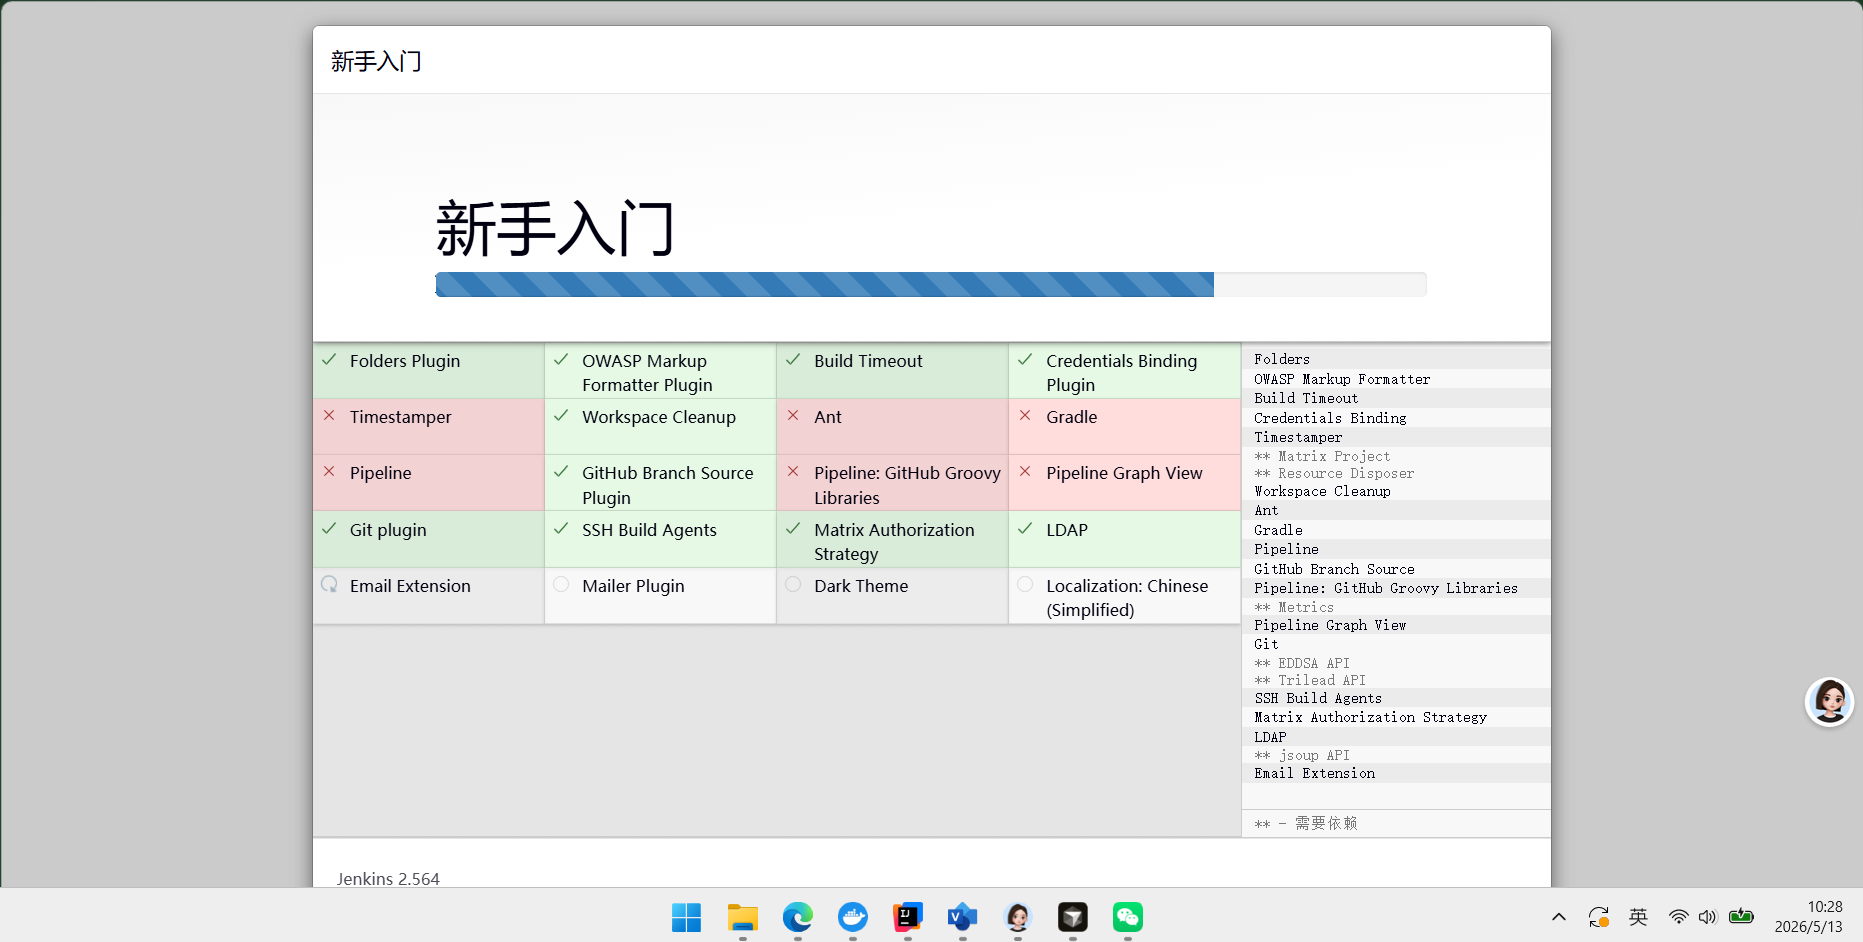The height and width of the screenshot is (942, 1863).
Task: Switch the 英 input method indicator
Action: 1638,917
